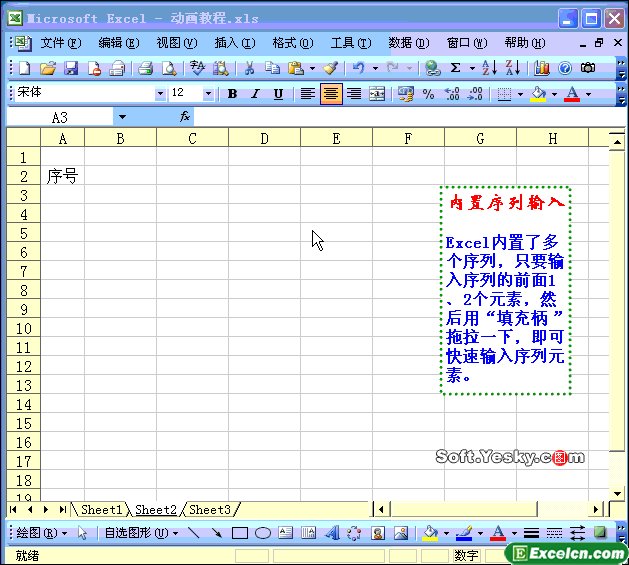
Task: Apply Percent style icon
Action: pyautogui.click(x=428, y=94)
